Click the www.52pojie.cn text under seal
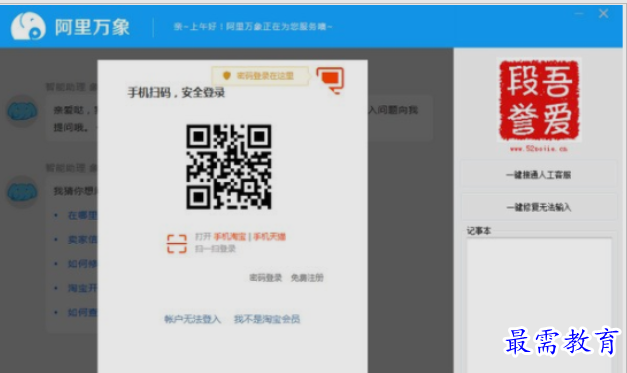The width and height of the screenshot is (627, 373). click(539, 149)
